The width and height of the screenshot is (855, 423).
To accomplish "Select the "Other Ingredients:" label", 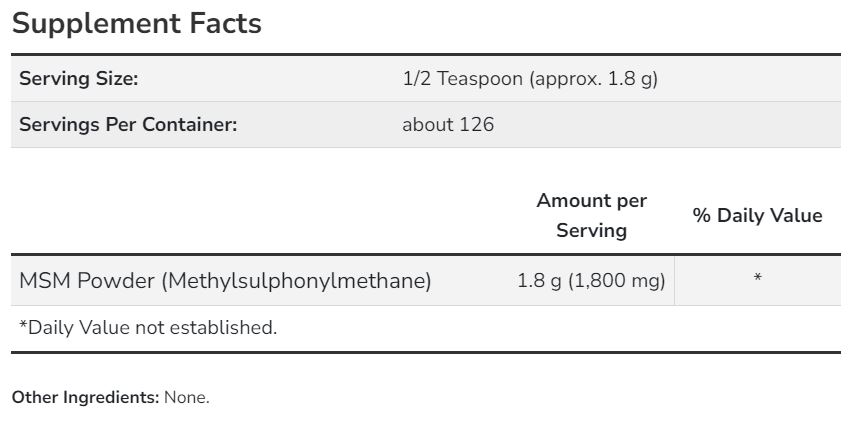I will click(x=86, y=397).
